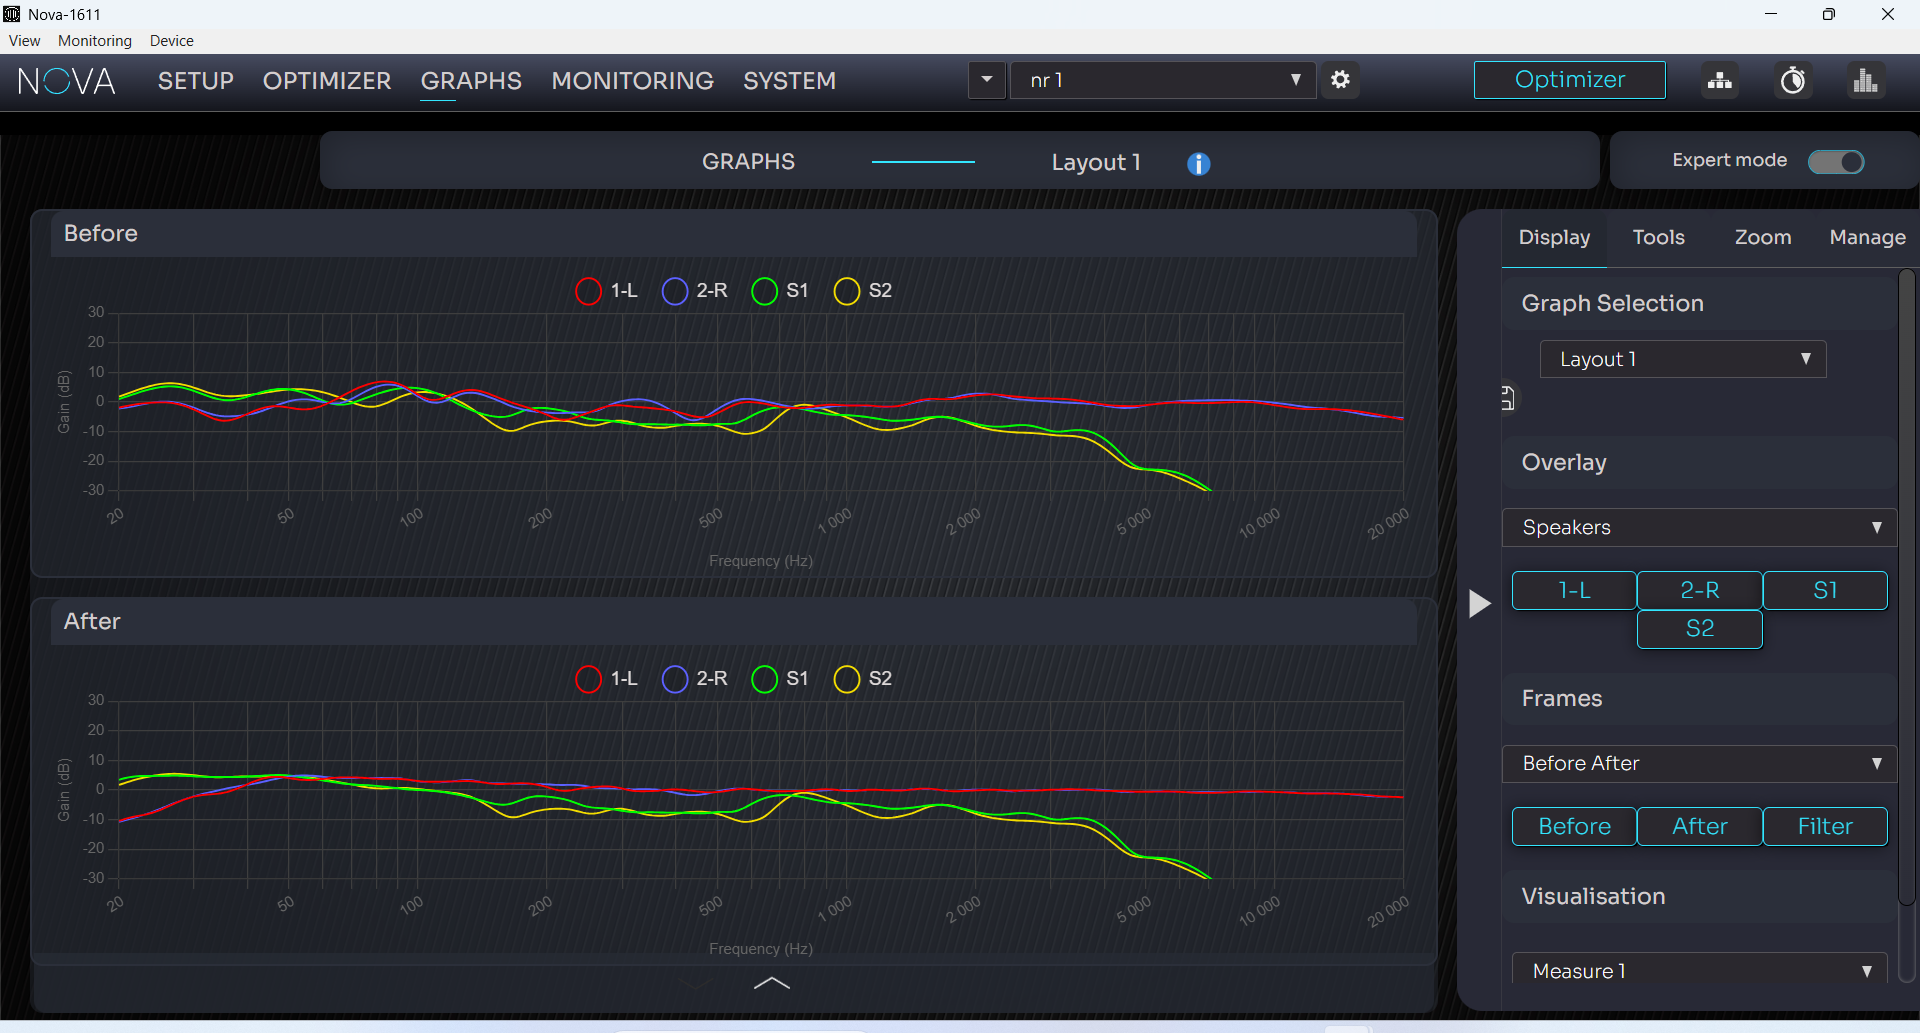
Task: Switch to the OPTIMIZER tab
Action: (327, 81)
